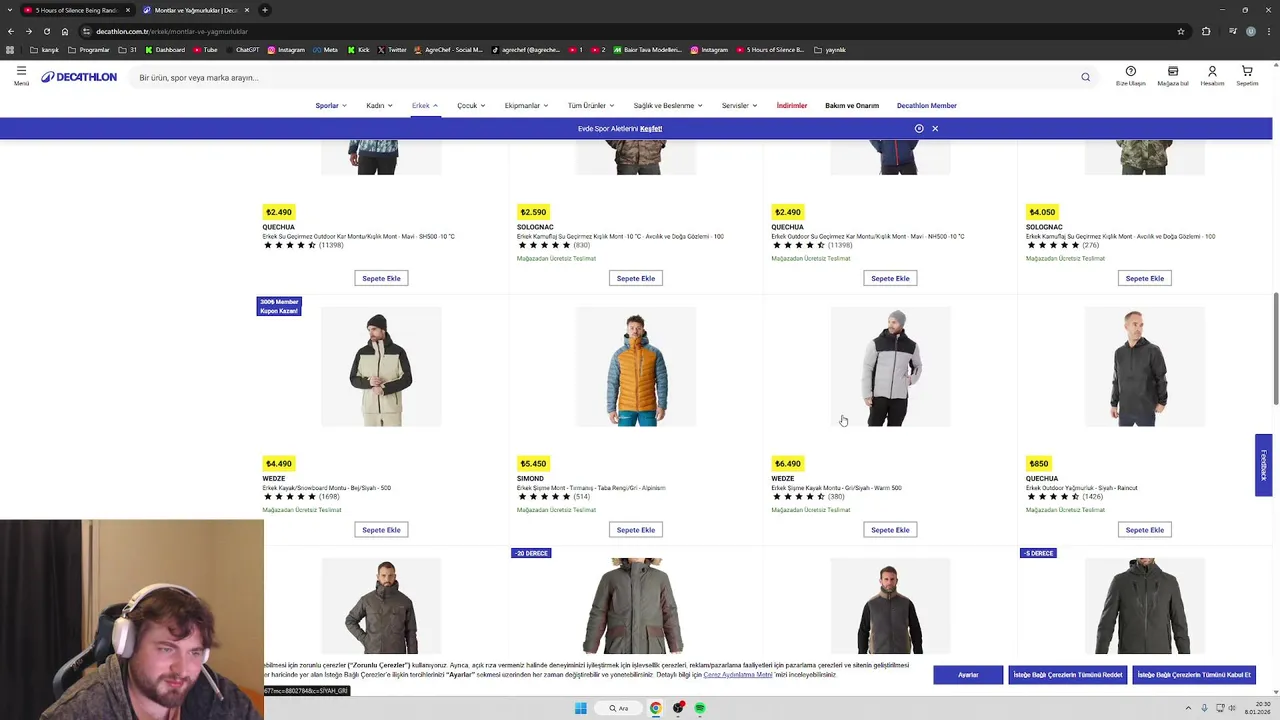
Task: Open the Menü hamburger icon
Action: pyautogui.click(x=21, y=76)
